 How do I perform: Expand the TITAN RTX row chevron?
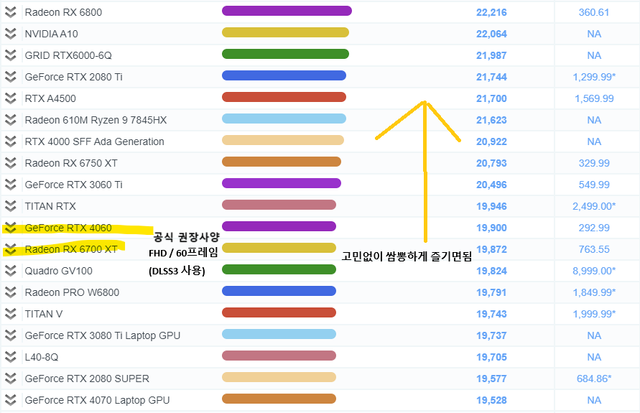pos(10,206)
